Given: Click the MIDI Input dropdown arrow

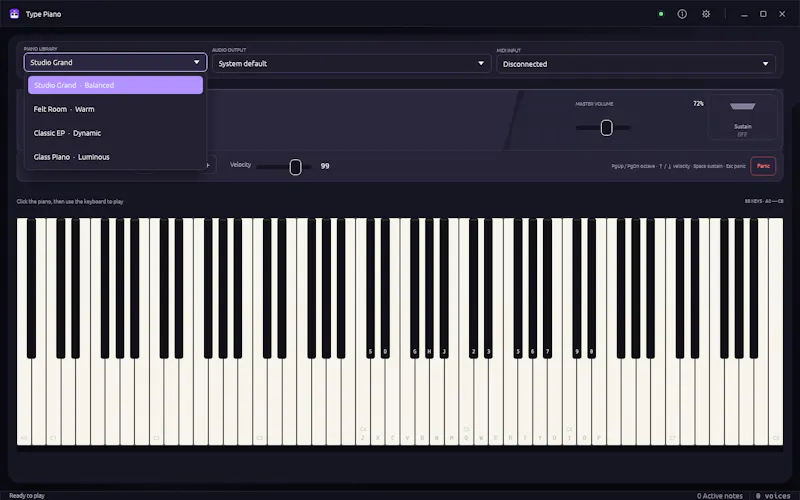Looking at the screenshot, I should pyautogui.click(x=765, y=64).
